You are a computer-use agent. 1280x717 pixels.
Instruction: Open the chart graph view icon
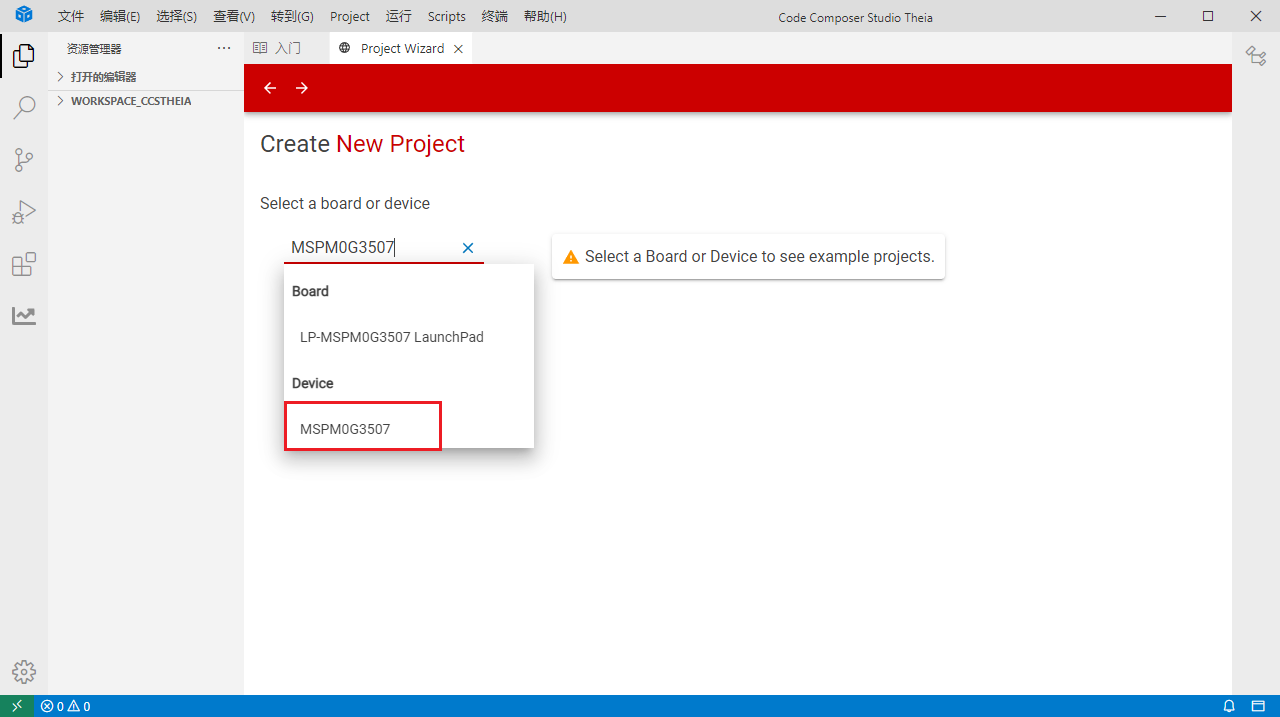24,316
